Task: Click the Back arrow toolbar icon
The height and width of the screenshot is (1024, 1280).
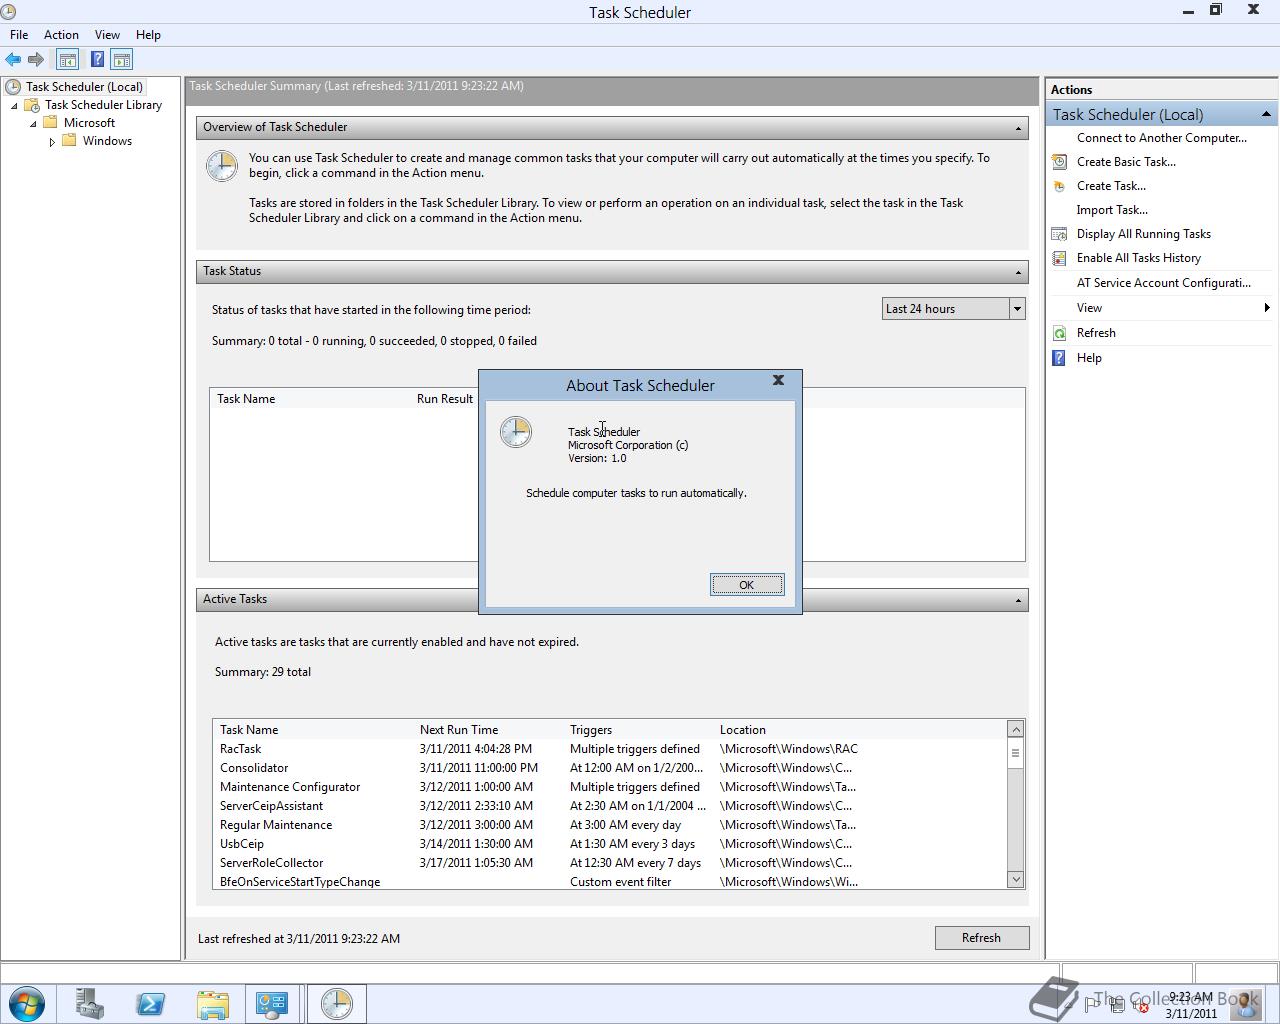Action: click(13, 60)
